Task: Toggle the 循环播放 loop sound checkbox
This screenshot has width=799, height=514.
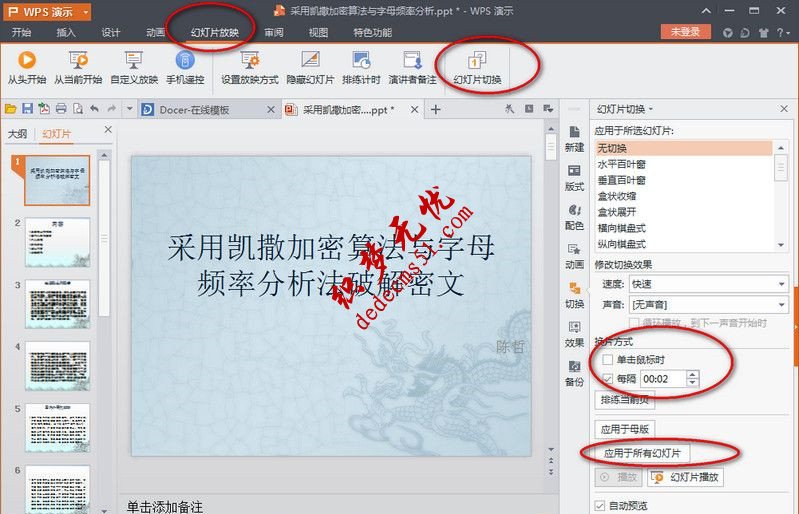Action: [x=634, y=323]
